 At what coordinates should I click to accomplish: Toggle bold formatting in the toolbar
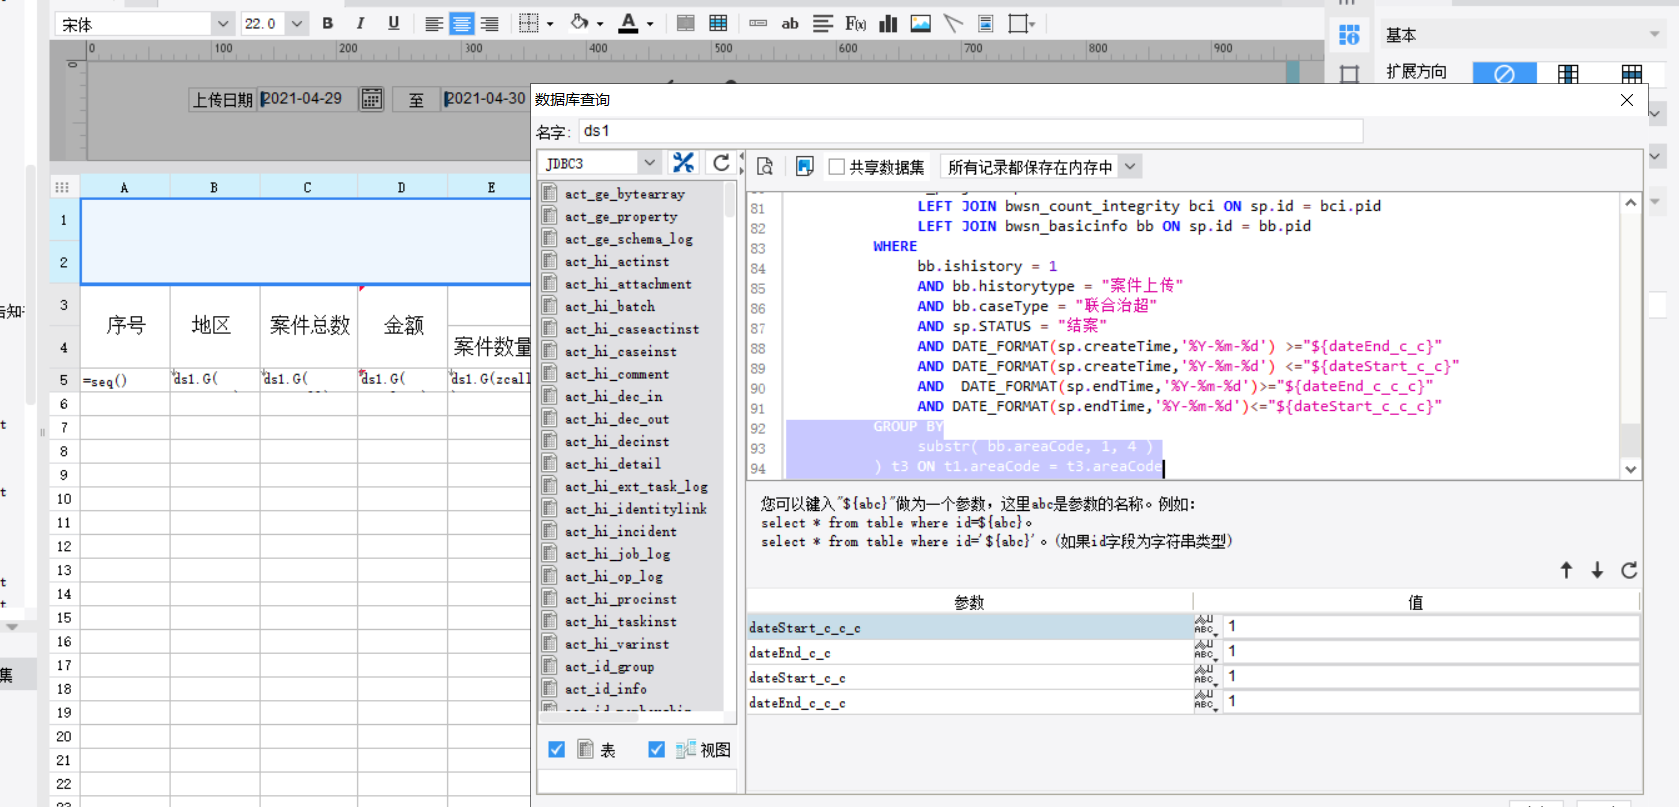(328, 23)
